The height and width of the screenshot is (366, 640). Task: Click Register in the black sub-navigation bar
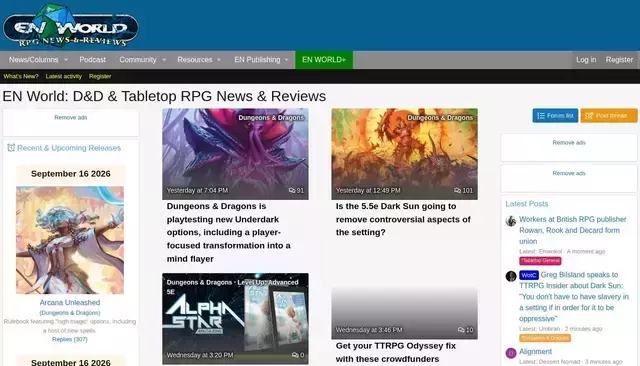[100, 76]
